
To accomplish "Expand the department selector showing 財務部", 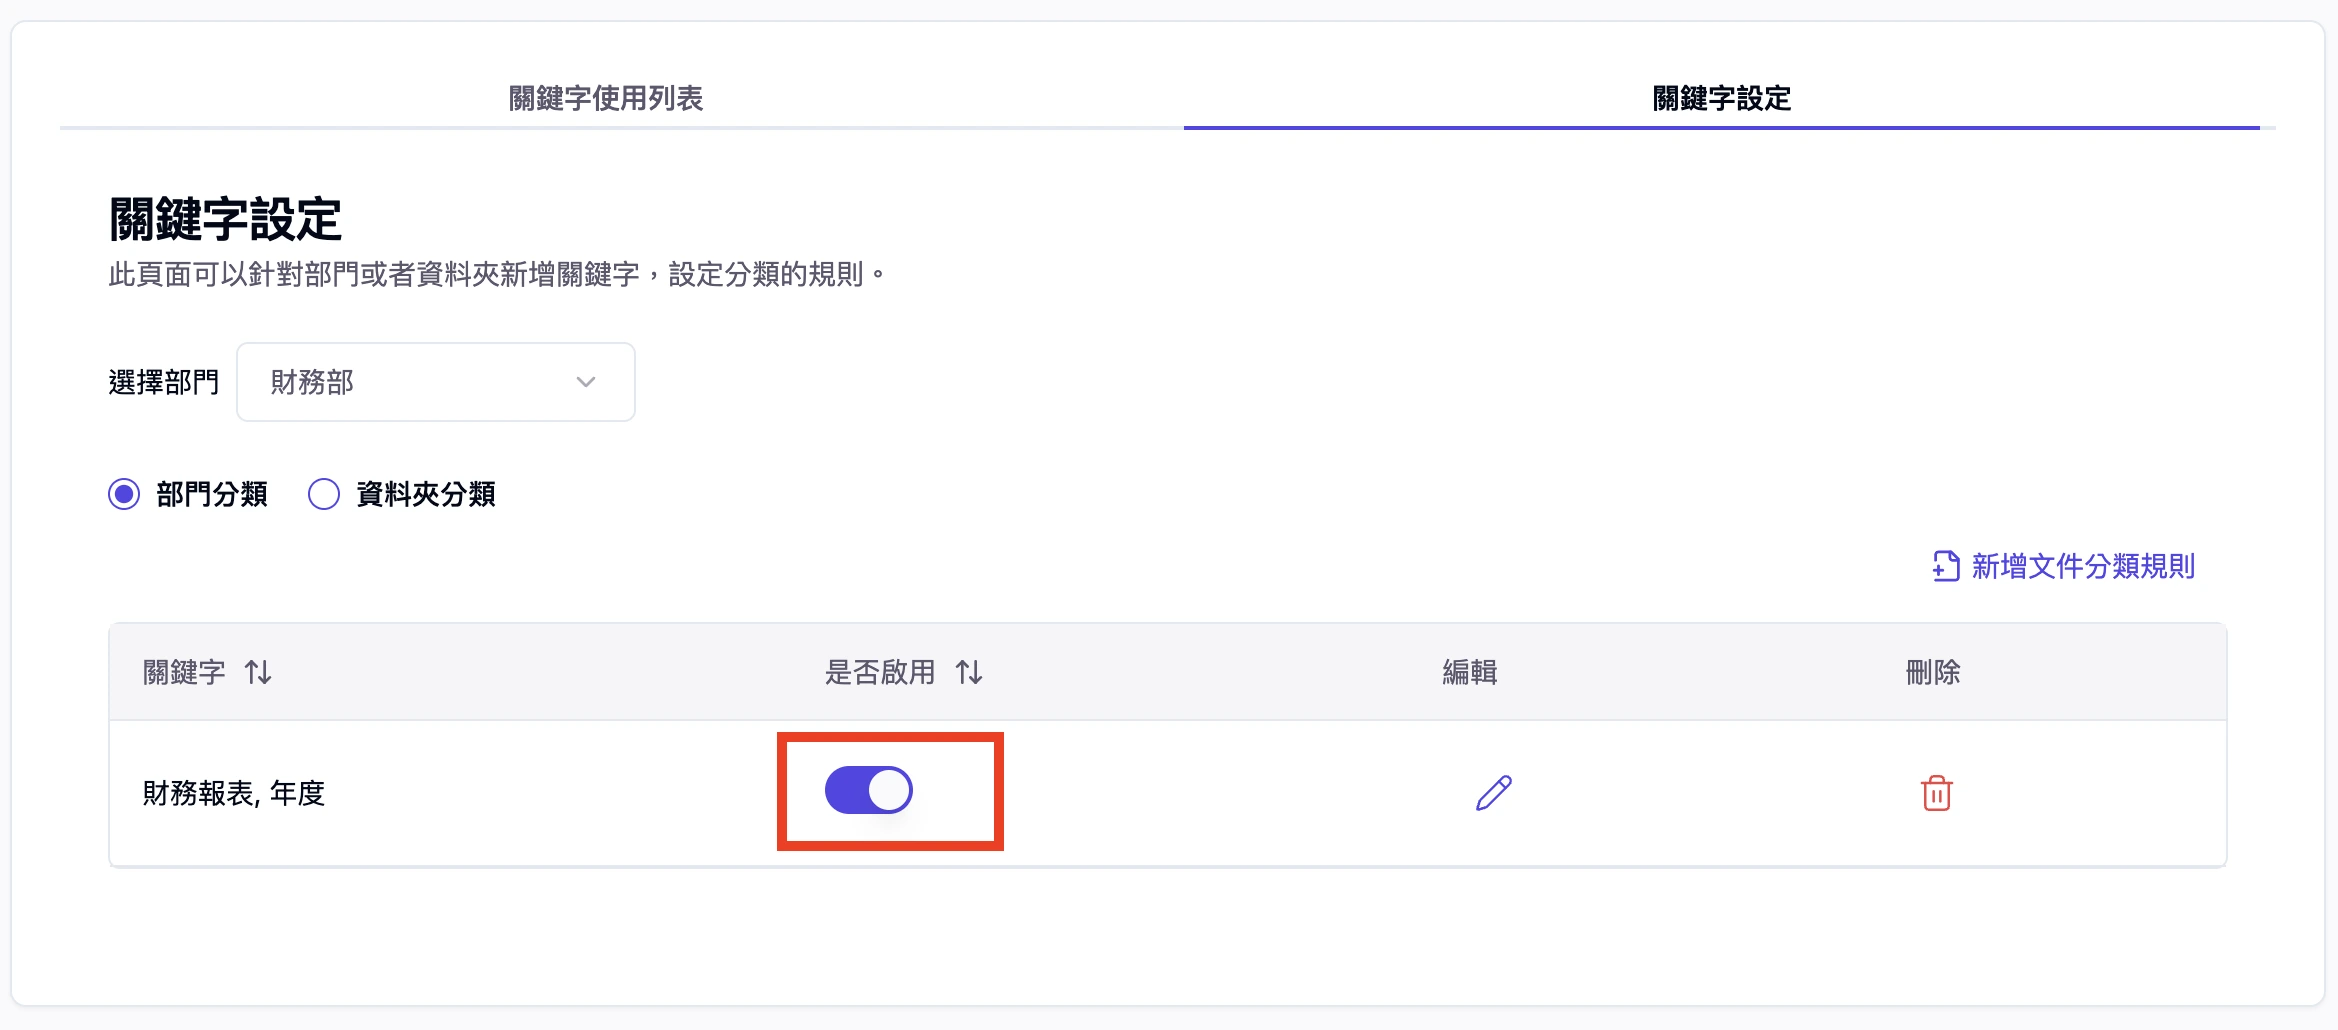I will pyautogui.click(x=435, y=381).
